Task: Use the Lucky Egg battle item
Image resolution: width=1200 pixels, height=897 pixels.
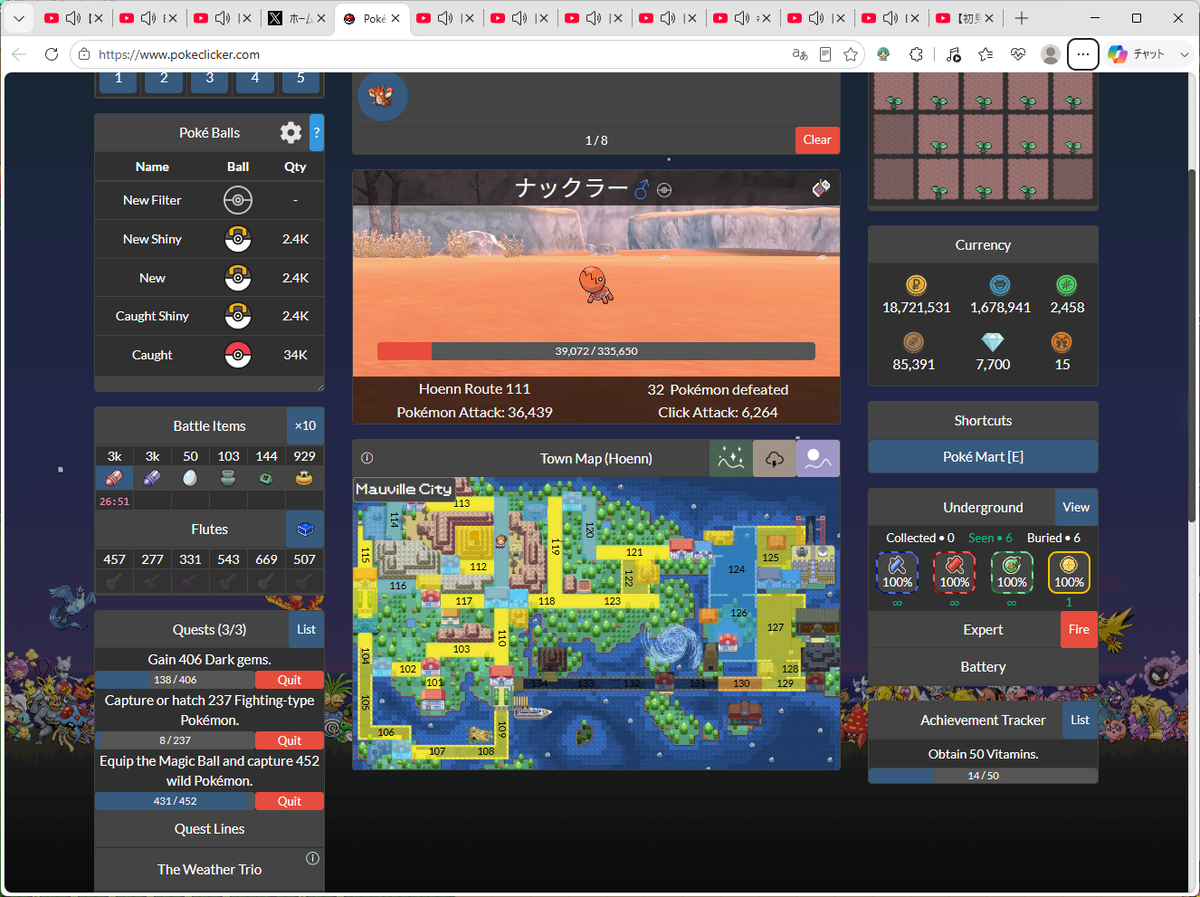Action: [x=190, y=478]
